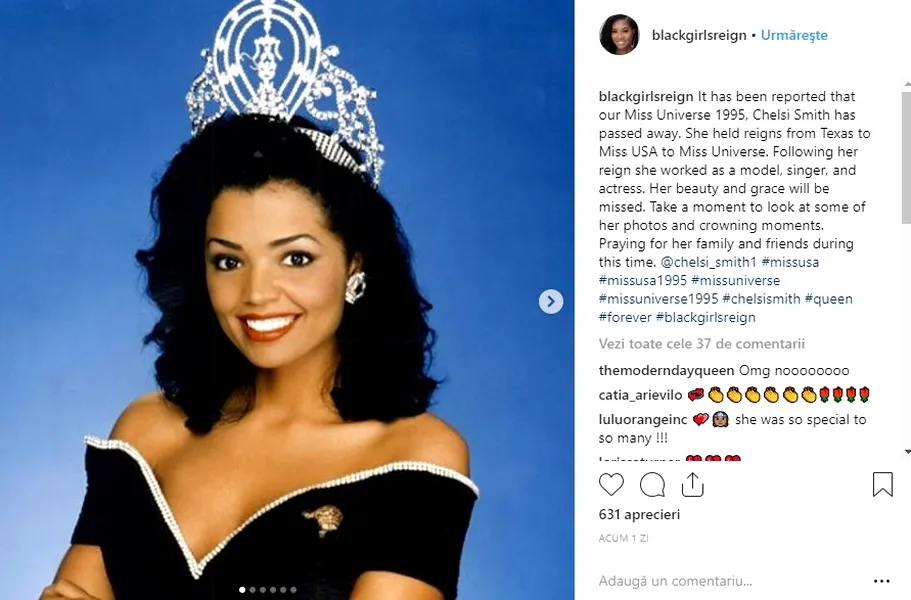Open the #chelsismith hashtag
Screen dimensions: 911x600
click(761, 299)
